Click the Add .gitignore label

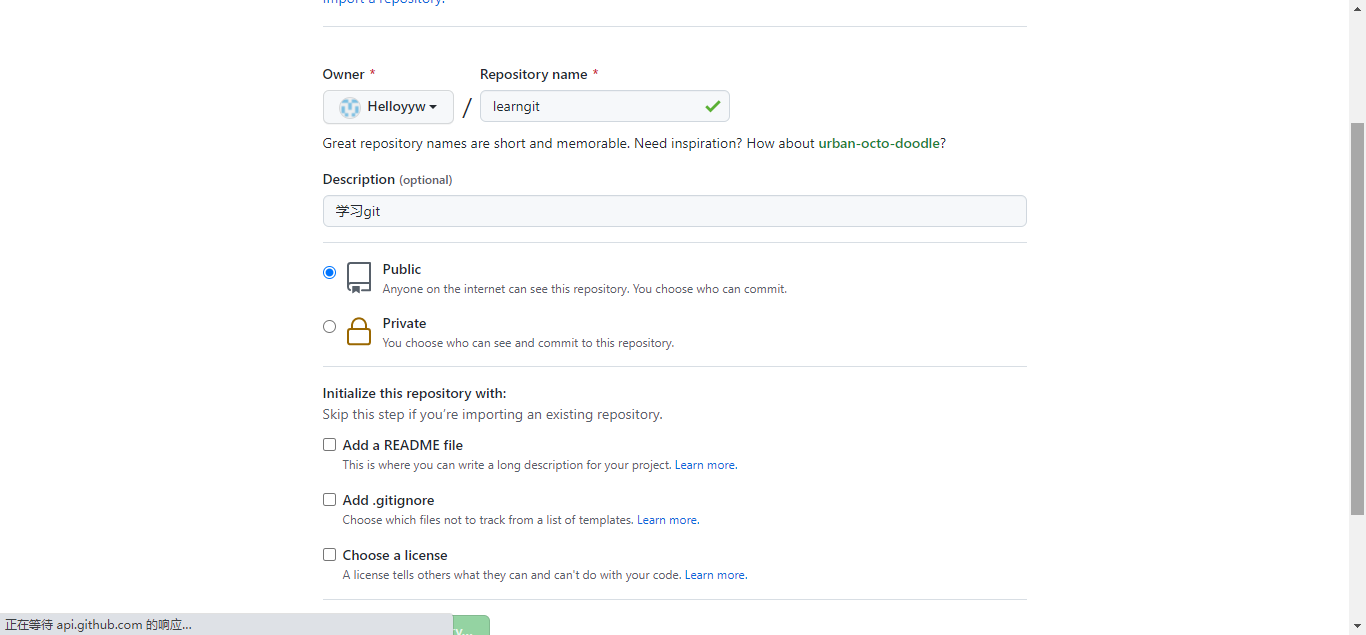pyautogui.click(x=388, y=500)
